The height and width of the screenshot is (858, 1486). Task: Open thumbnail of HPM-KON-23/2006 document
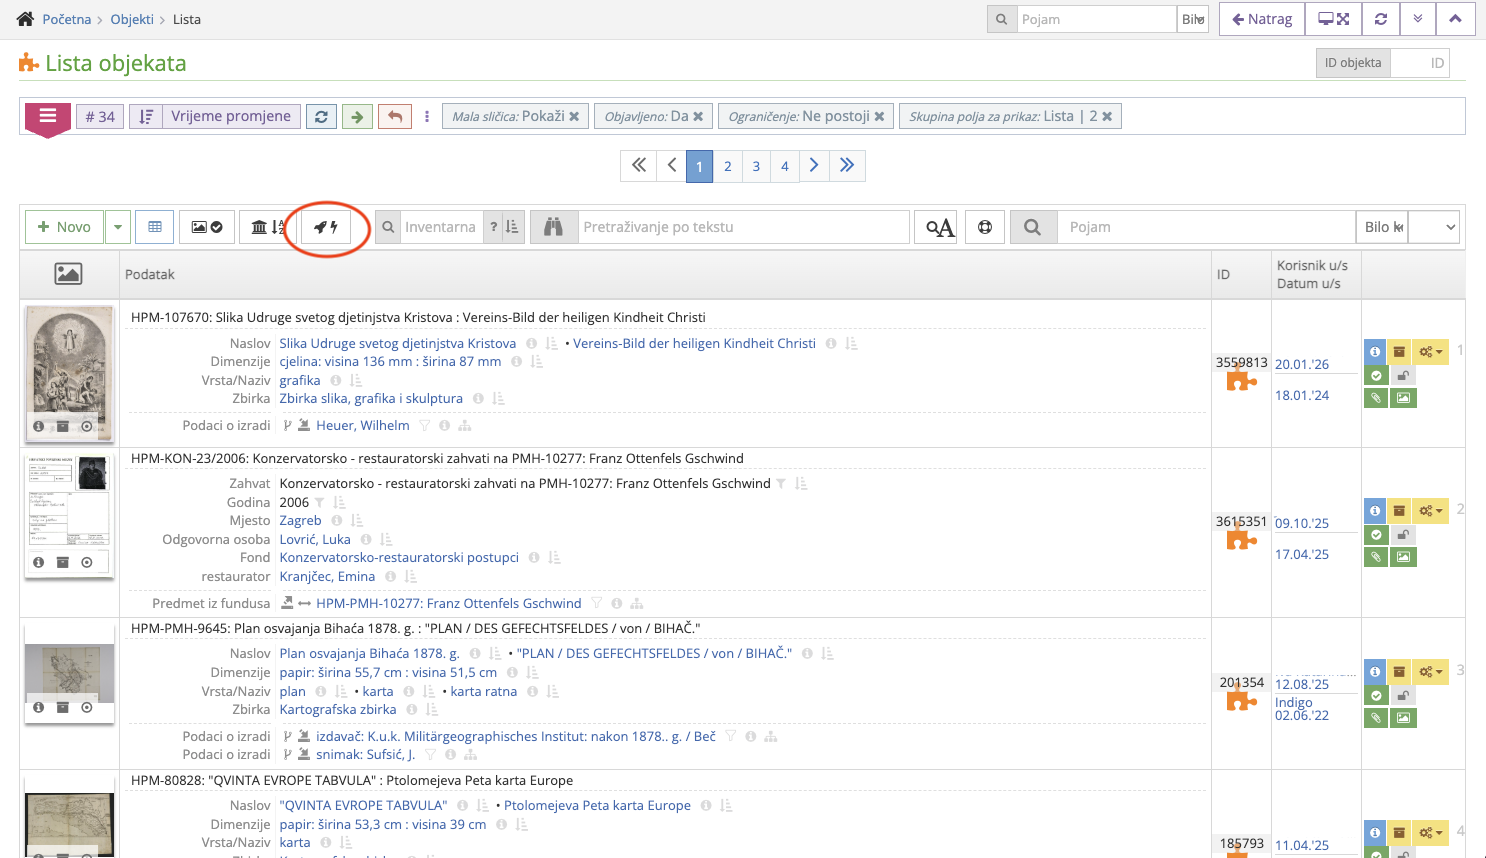point(69,516)
